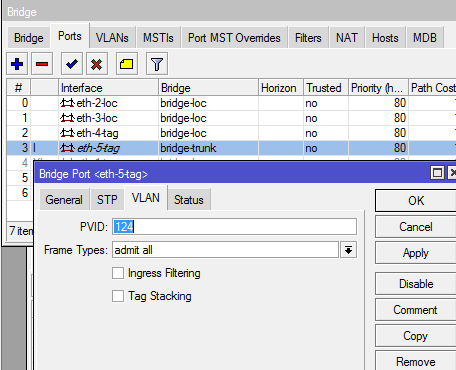Open the Hosts tab

[385, 38]
